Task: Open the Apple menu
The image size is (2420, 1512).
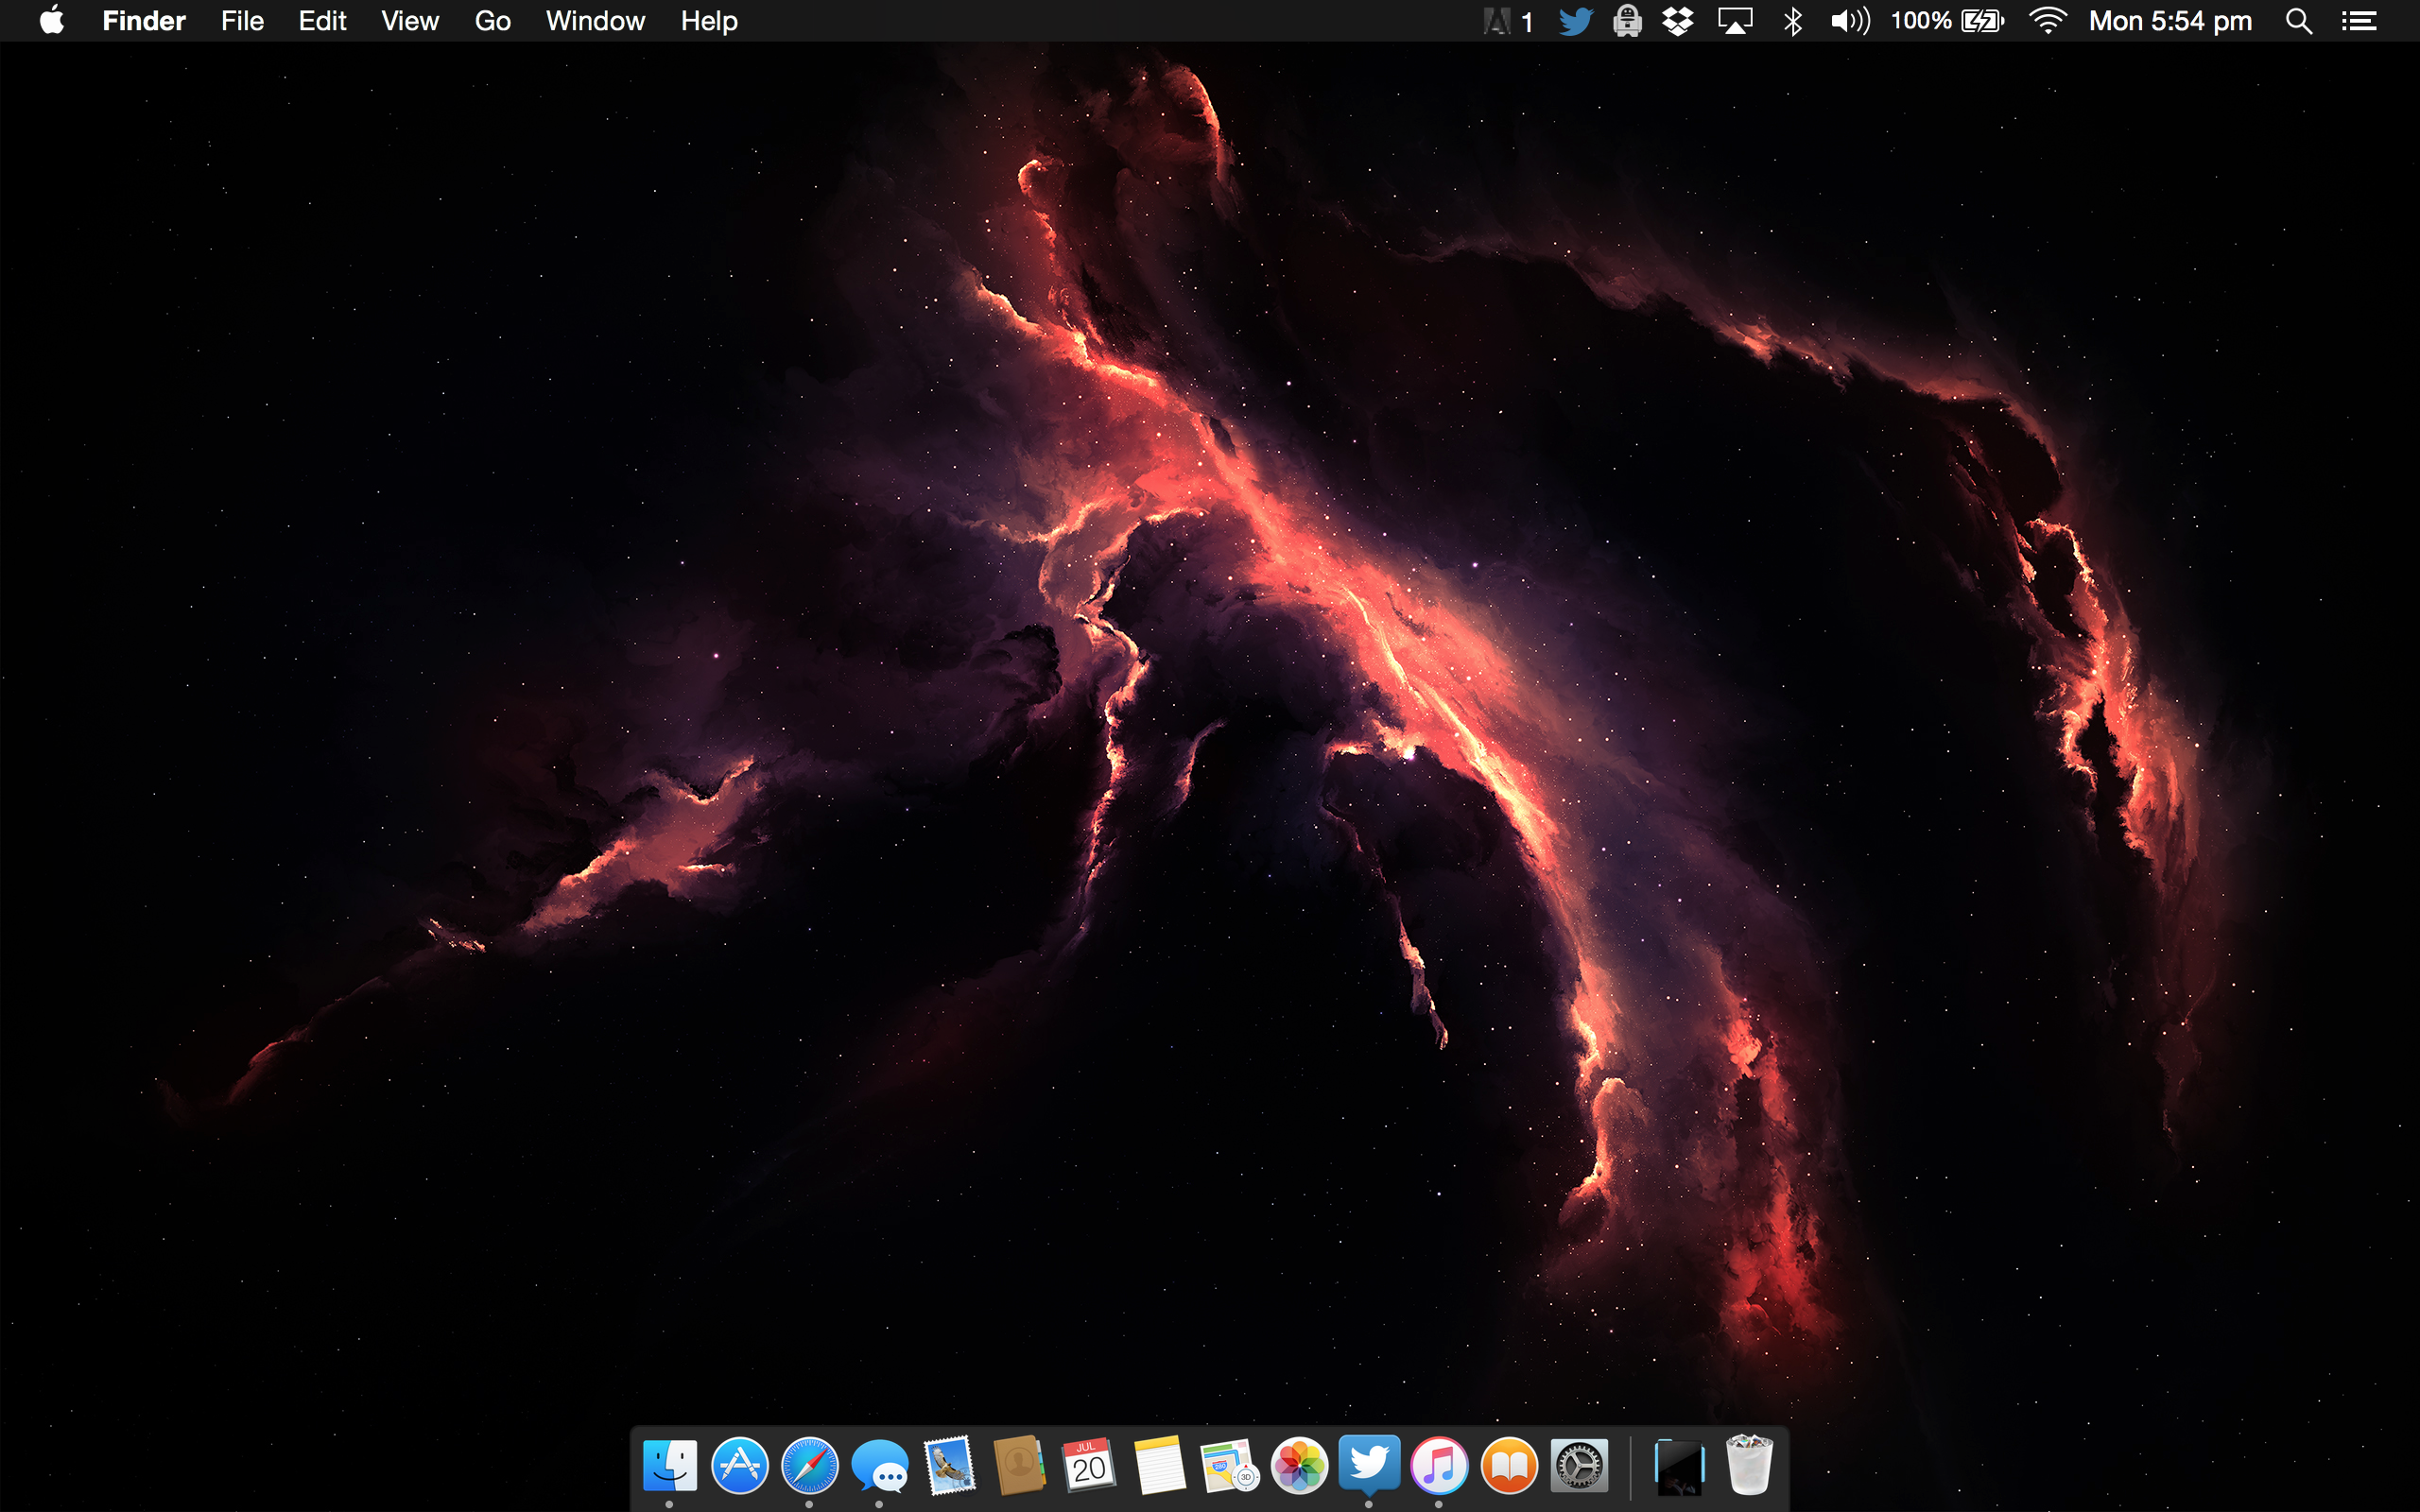Action: (52, 21)
